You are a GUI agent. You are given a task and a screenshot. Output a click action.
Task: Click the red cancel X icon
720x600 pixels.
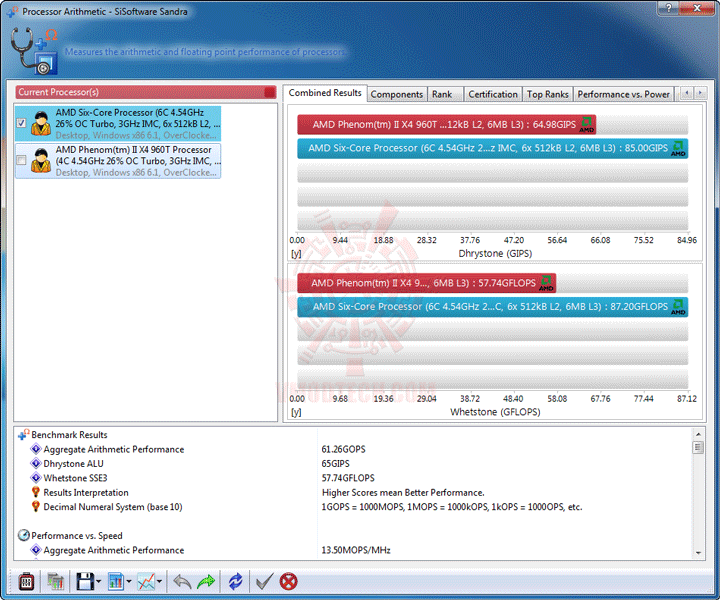click(288, 582)
